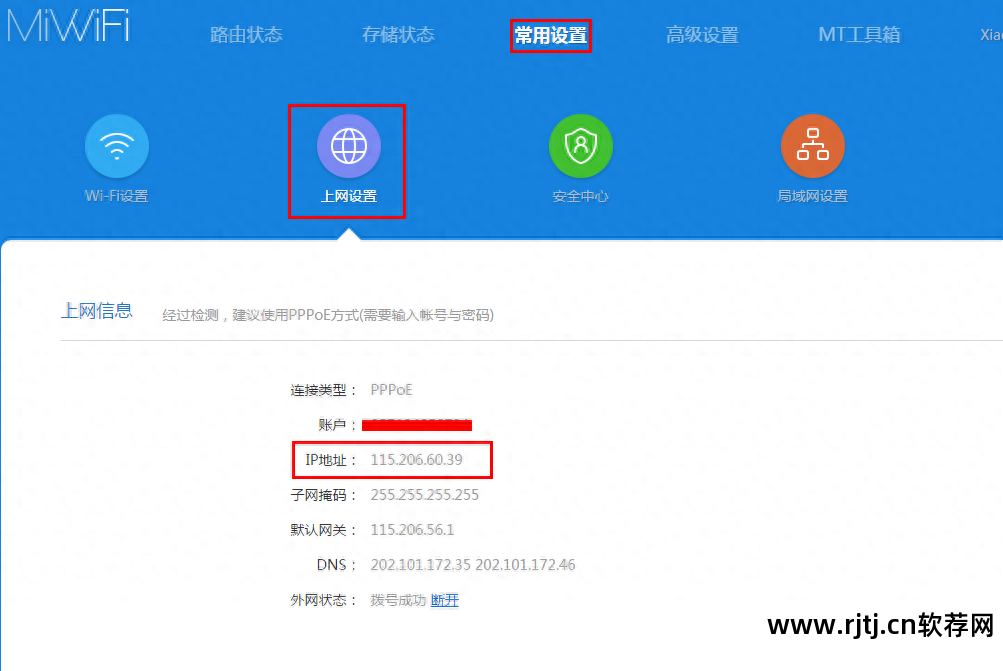Select the 常用设置 navigation tab
Viewport: 1003px width, 671px height.
pyautogui.click(x=550, y=33)
